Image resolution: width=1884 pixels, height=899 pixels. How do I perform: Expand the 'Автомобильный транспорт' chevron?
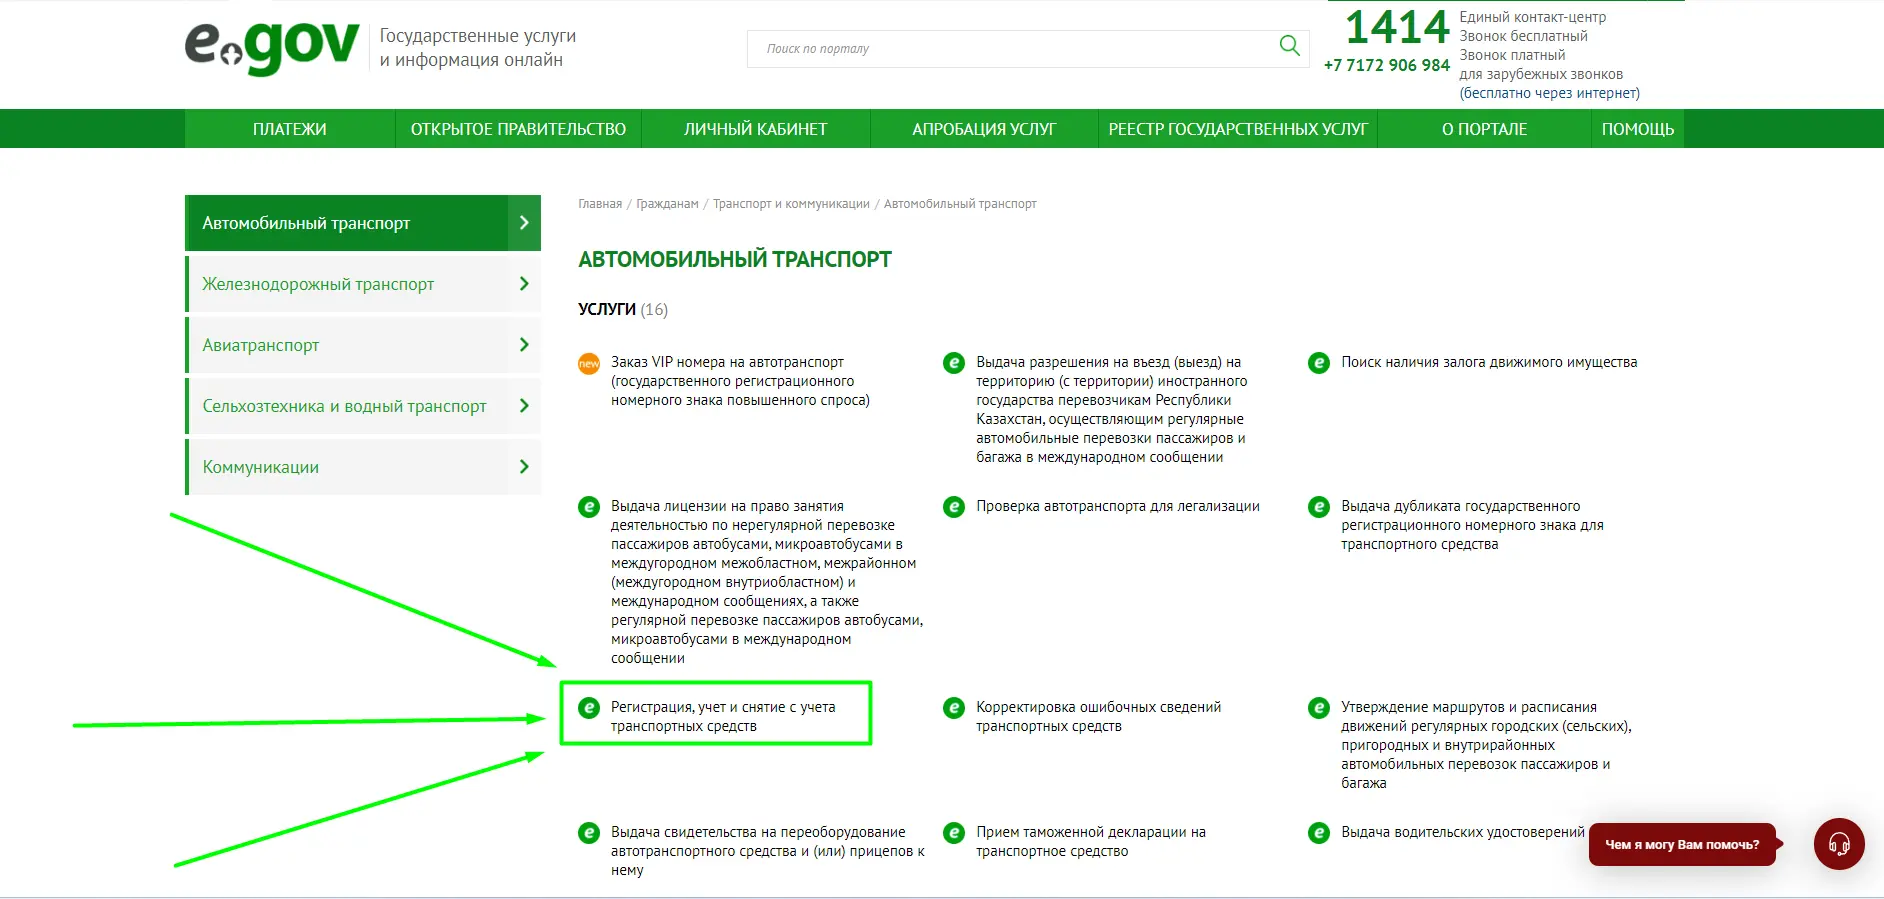pyautogui.click(x=524, y=223)
